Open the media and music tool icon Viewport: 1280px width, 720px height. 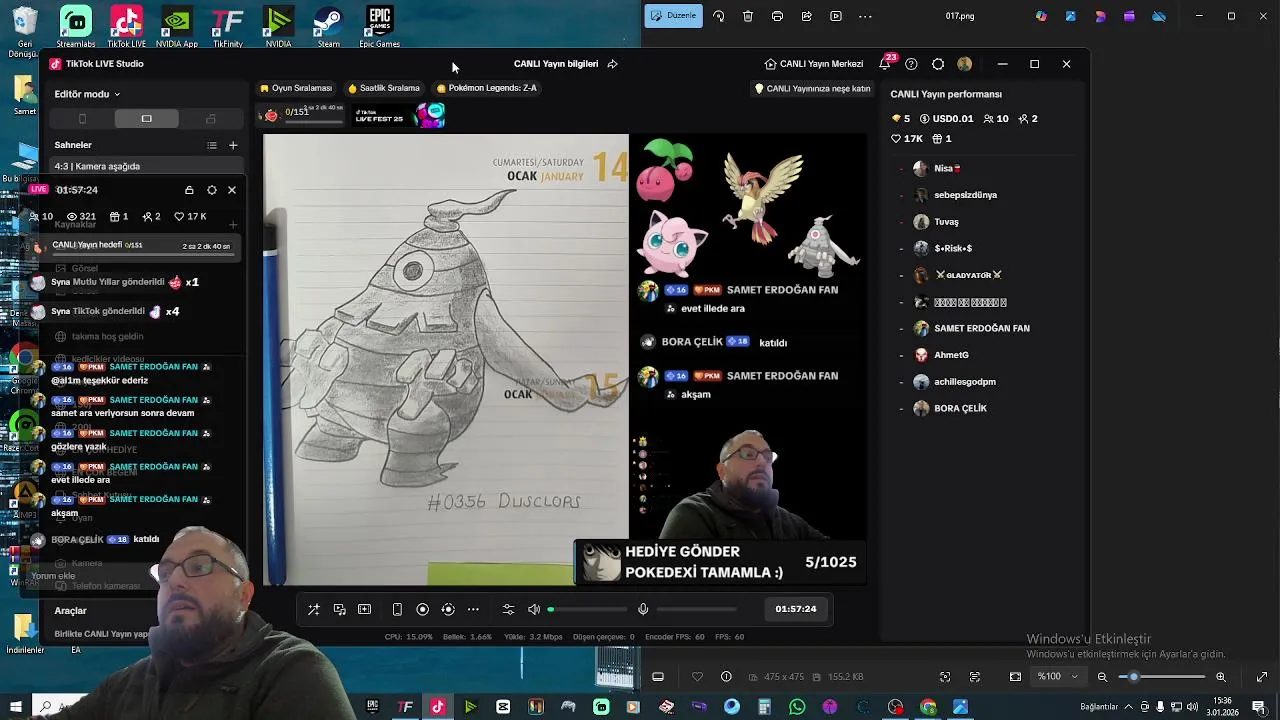coord(339,609)
